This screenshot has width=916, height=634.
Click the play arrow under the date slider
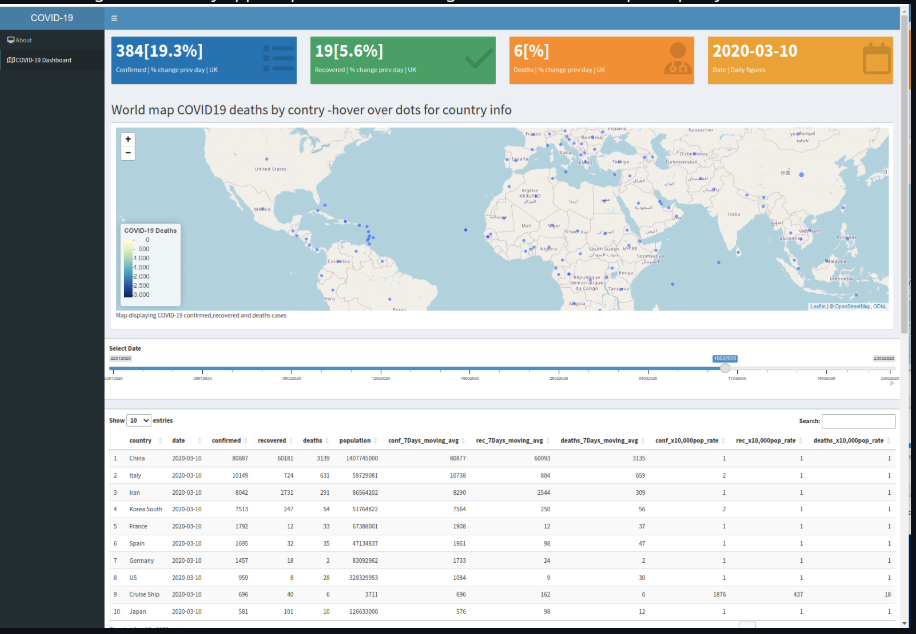click(892, 383)
